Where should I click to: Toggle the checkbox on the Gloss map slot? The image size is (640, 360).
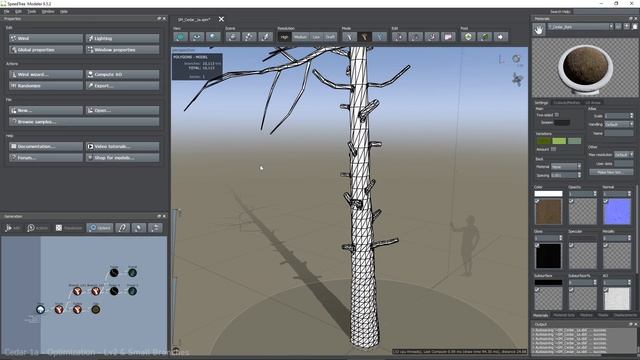[537, 245]
